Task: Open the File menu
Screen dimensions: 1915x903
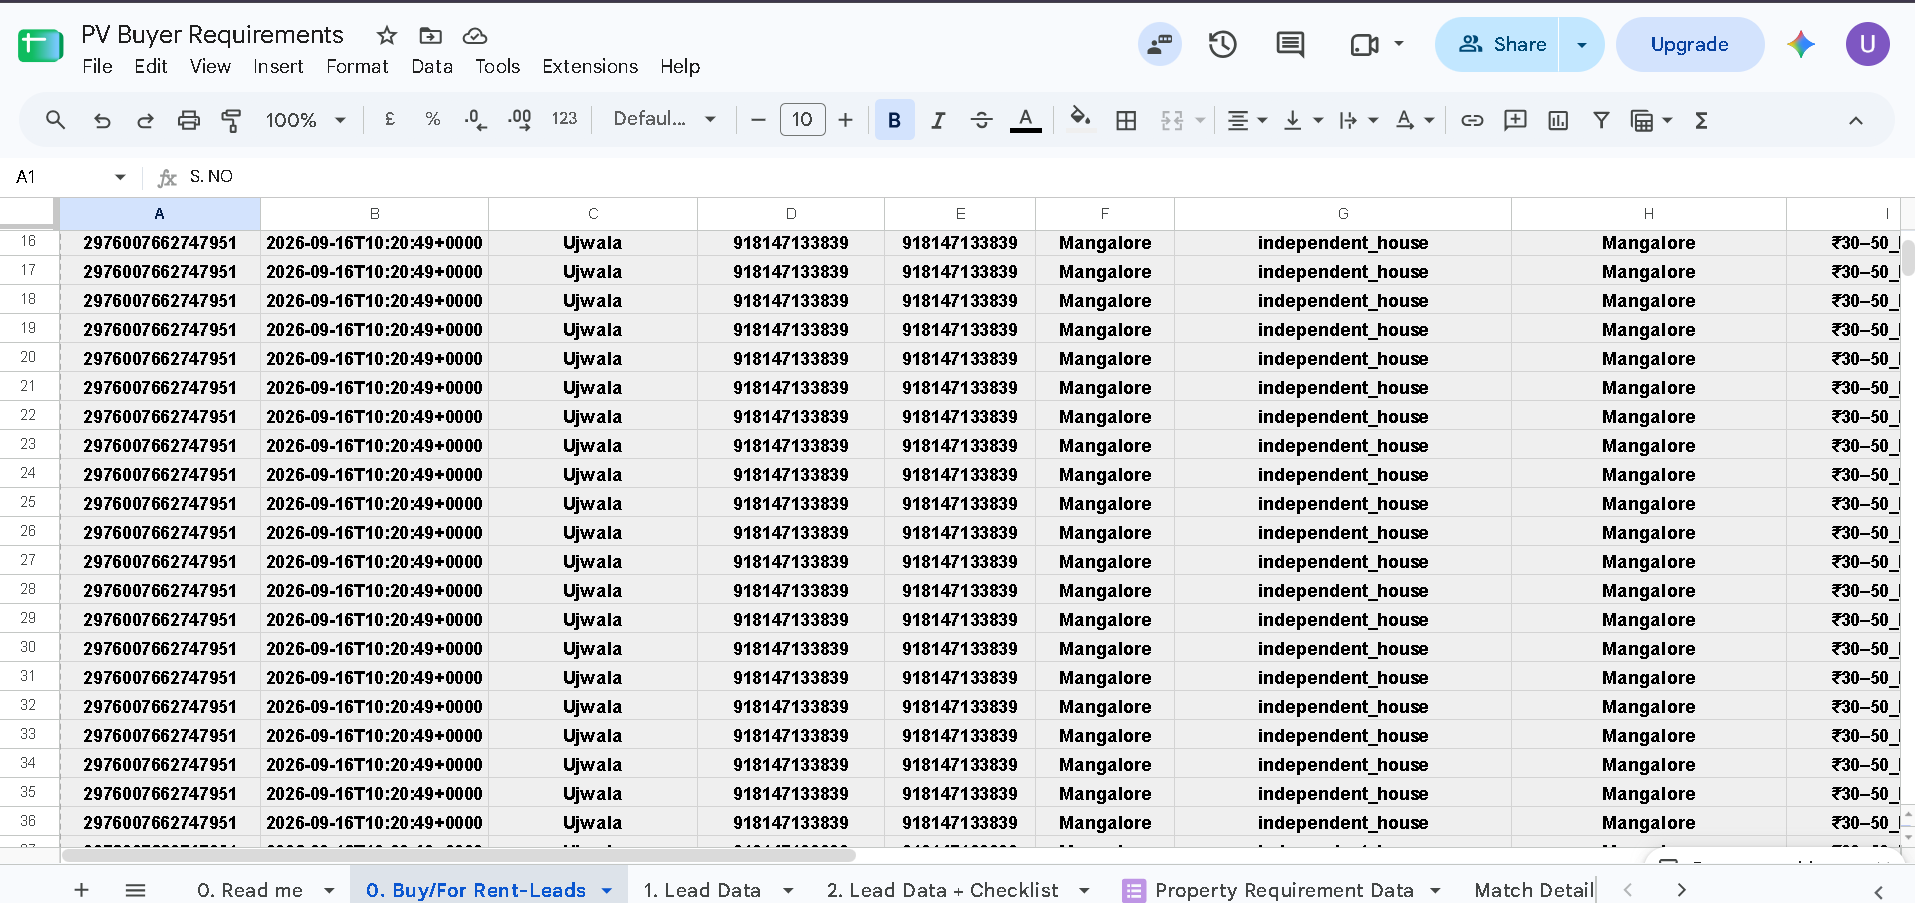Action: pyautogui.click(x=97, y=66)
